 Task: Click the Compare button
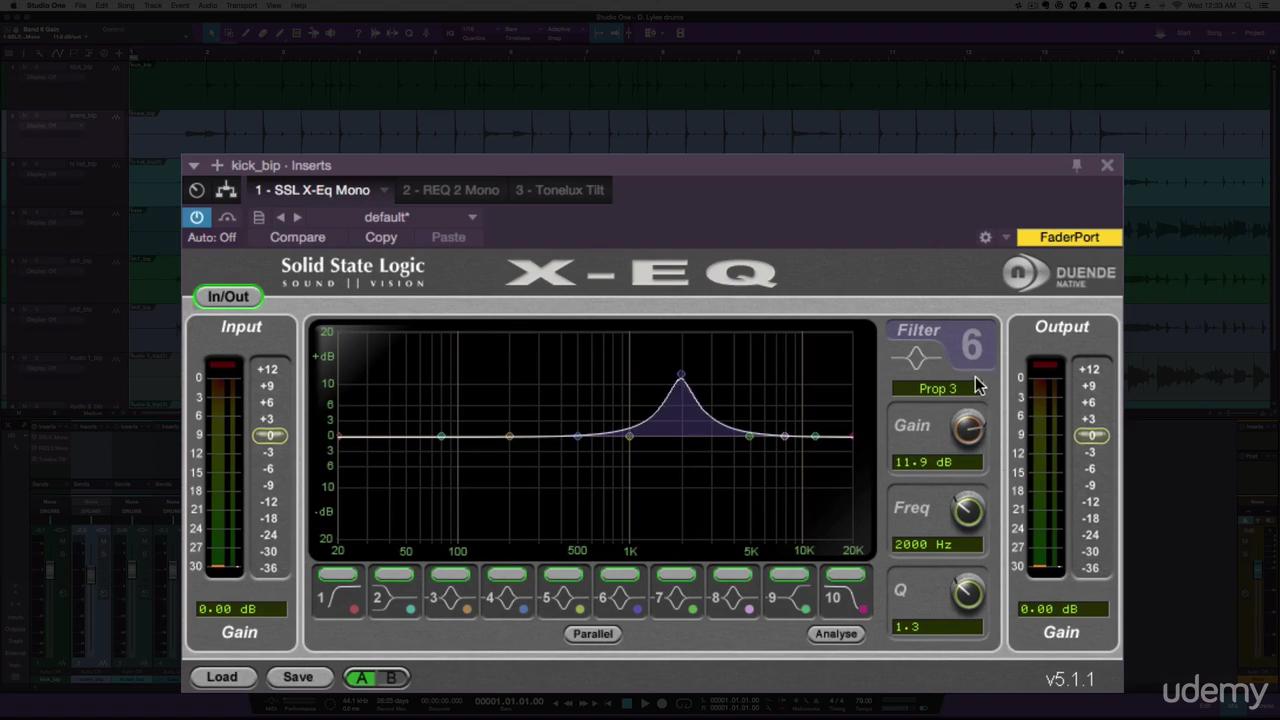(x=297, y=237)
